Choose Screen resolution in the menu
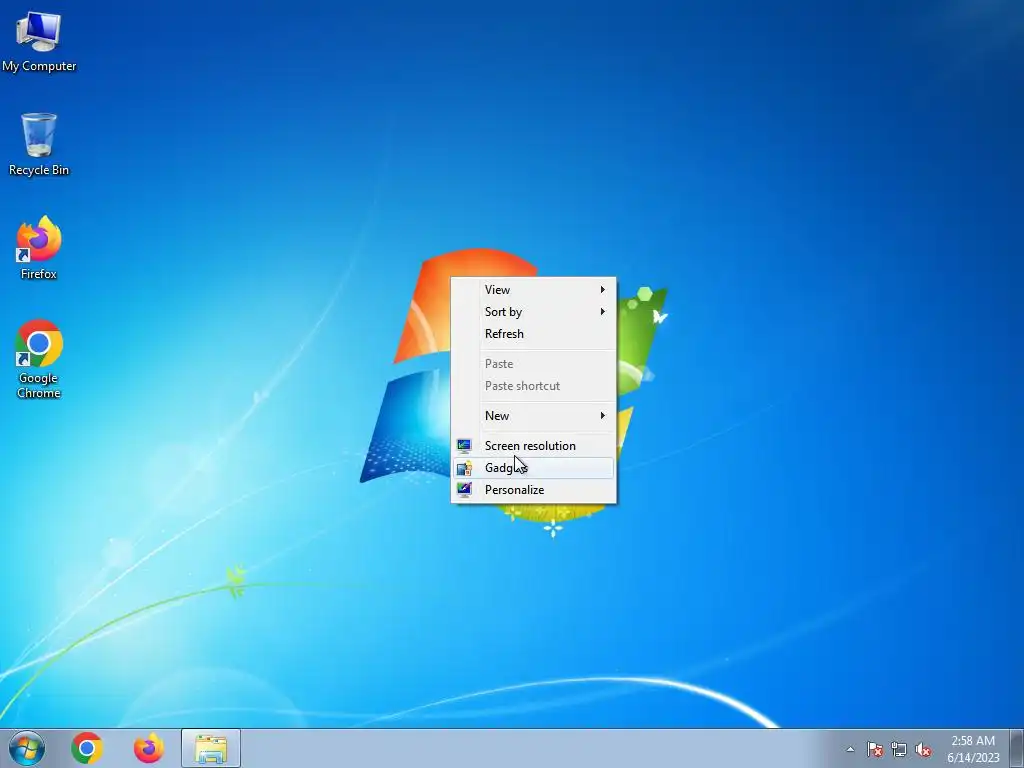Image resolution: width=1024 pixels, height=768 pixels. (534, 445)
